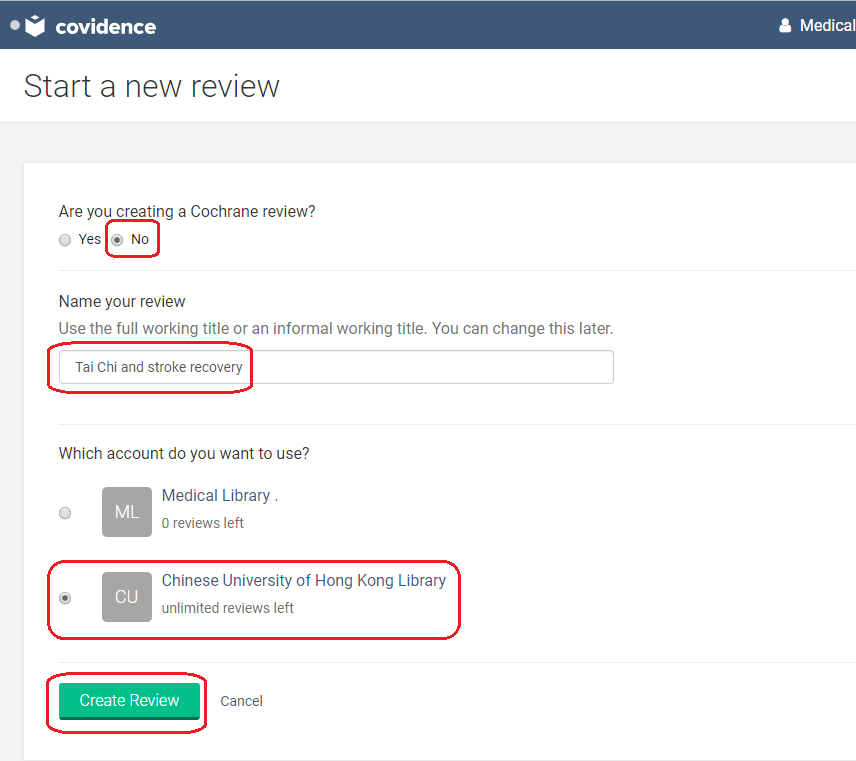Click the Create Review button
This screenshot has height=761, width=856.
[129, 701]
